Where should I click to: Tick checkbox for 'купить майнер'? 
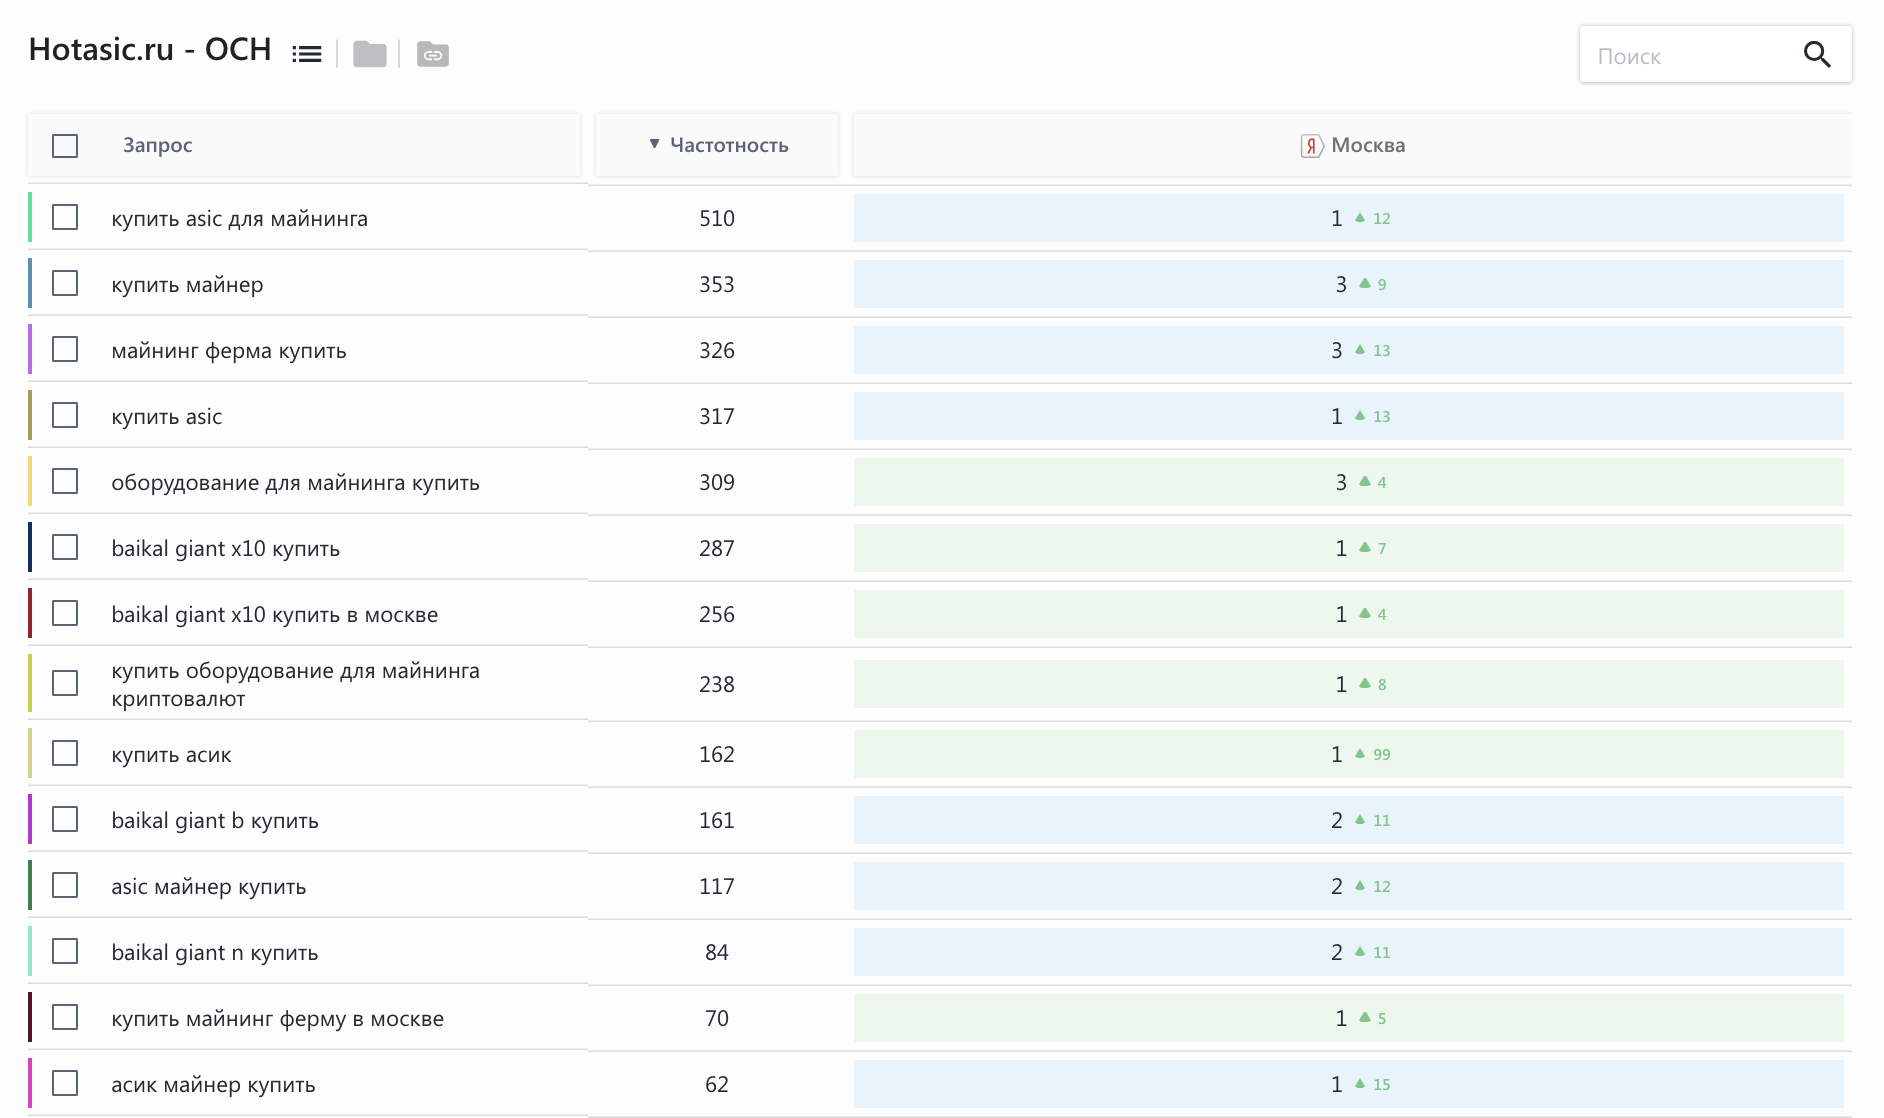(65, 283)
